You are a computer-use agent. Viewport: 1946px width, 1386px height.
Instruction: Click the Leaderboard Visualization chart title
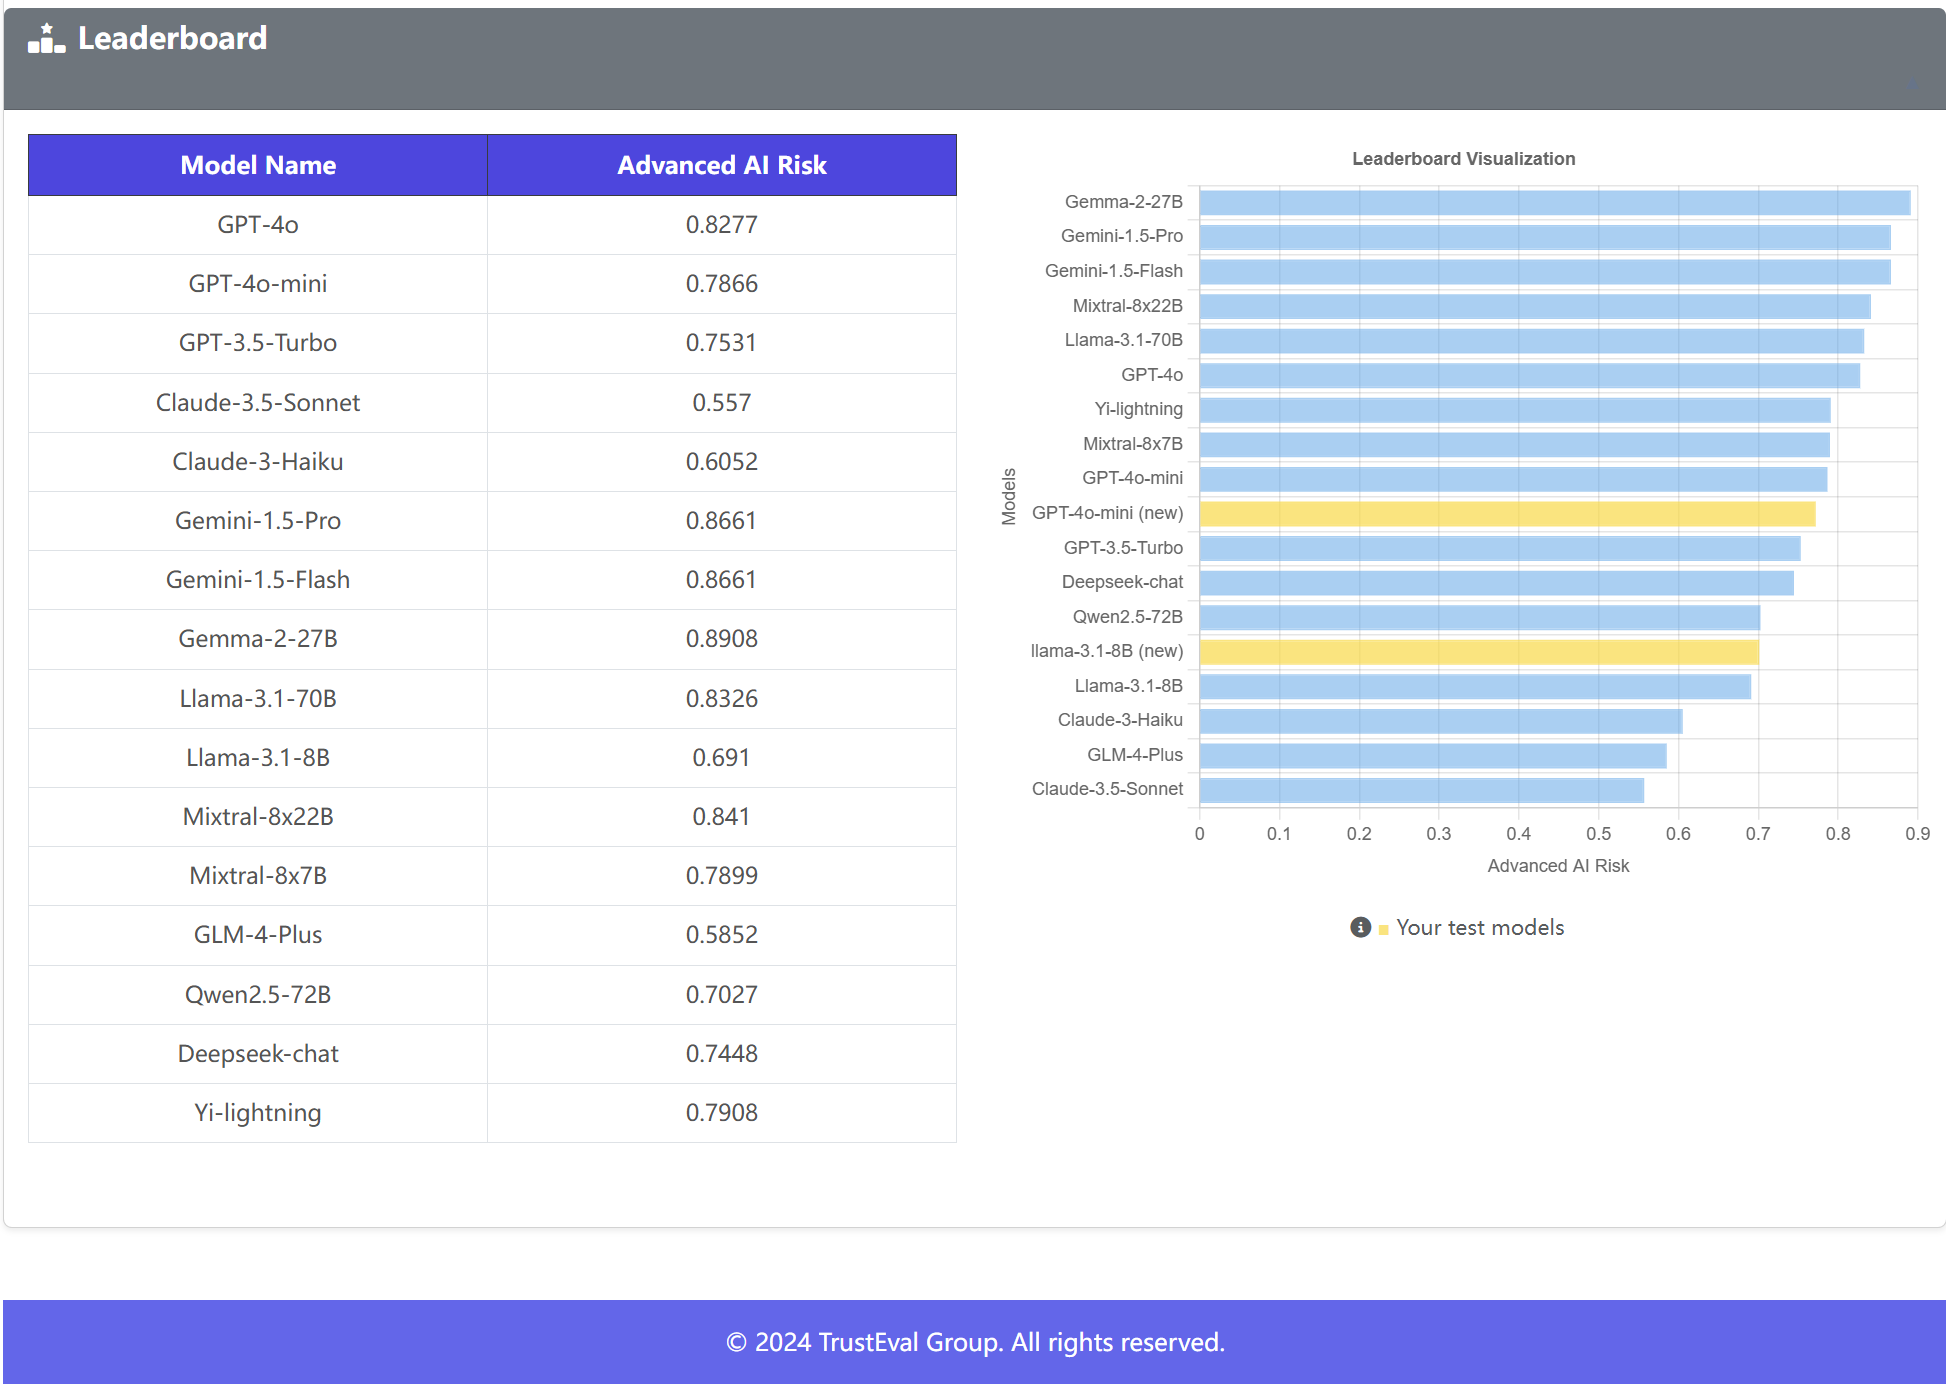coord(1463,159)
